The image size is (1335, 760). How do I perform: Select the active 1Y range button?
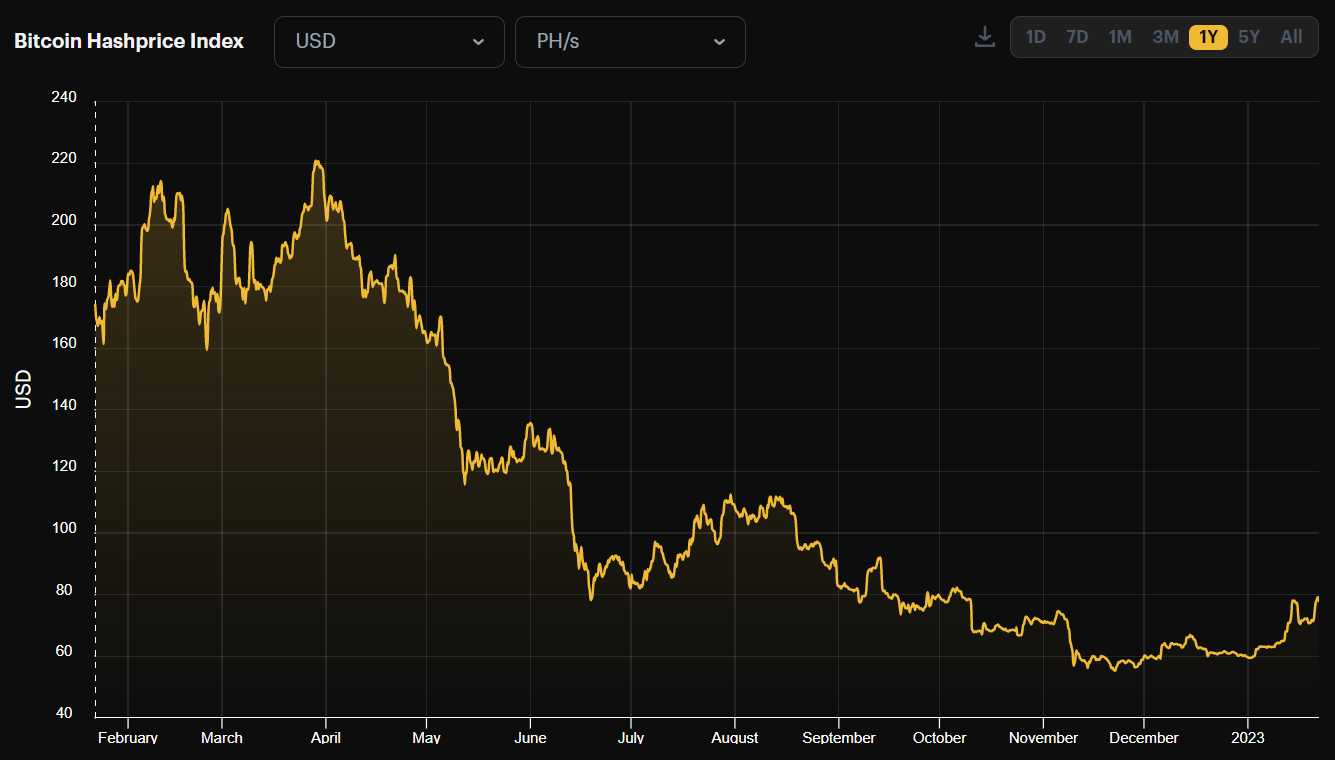[x=1208, y=37]
